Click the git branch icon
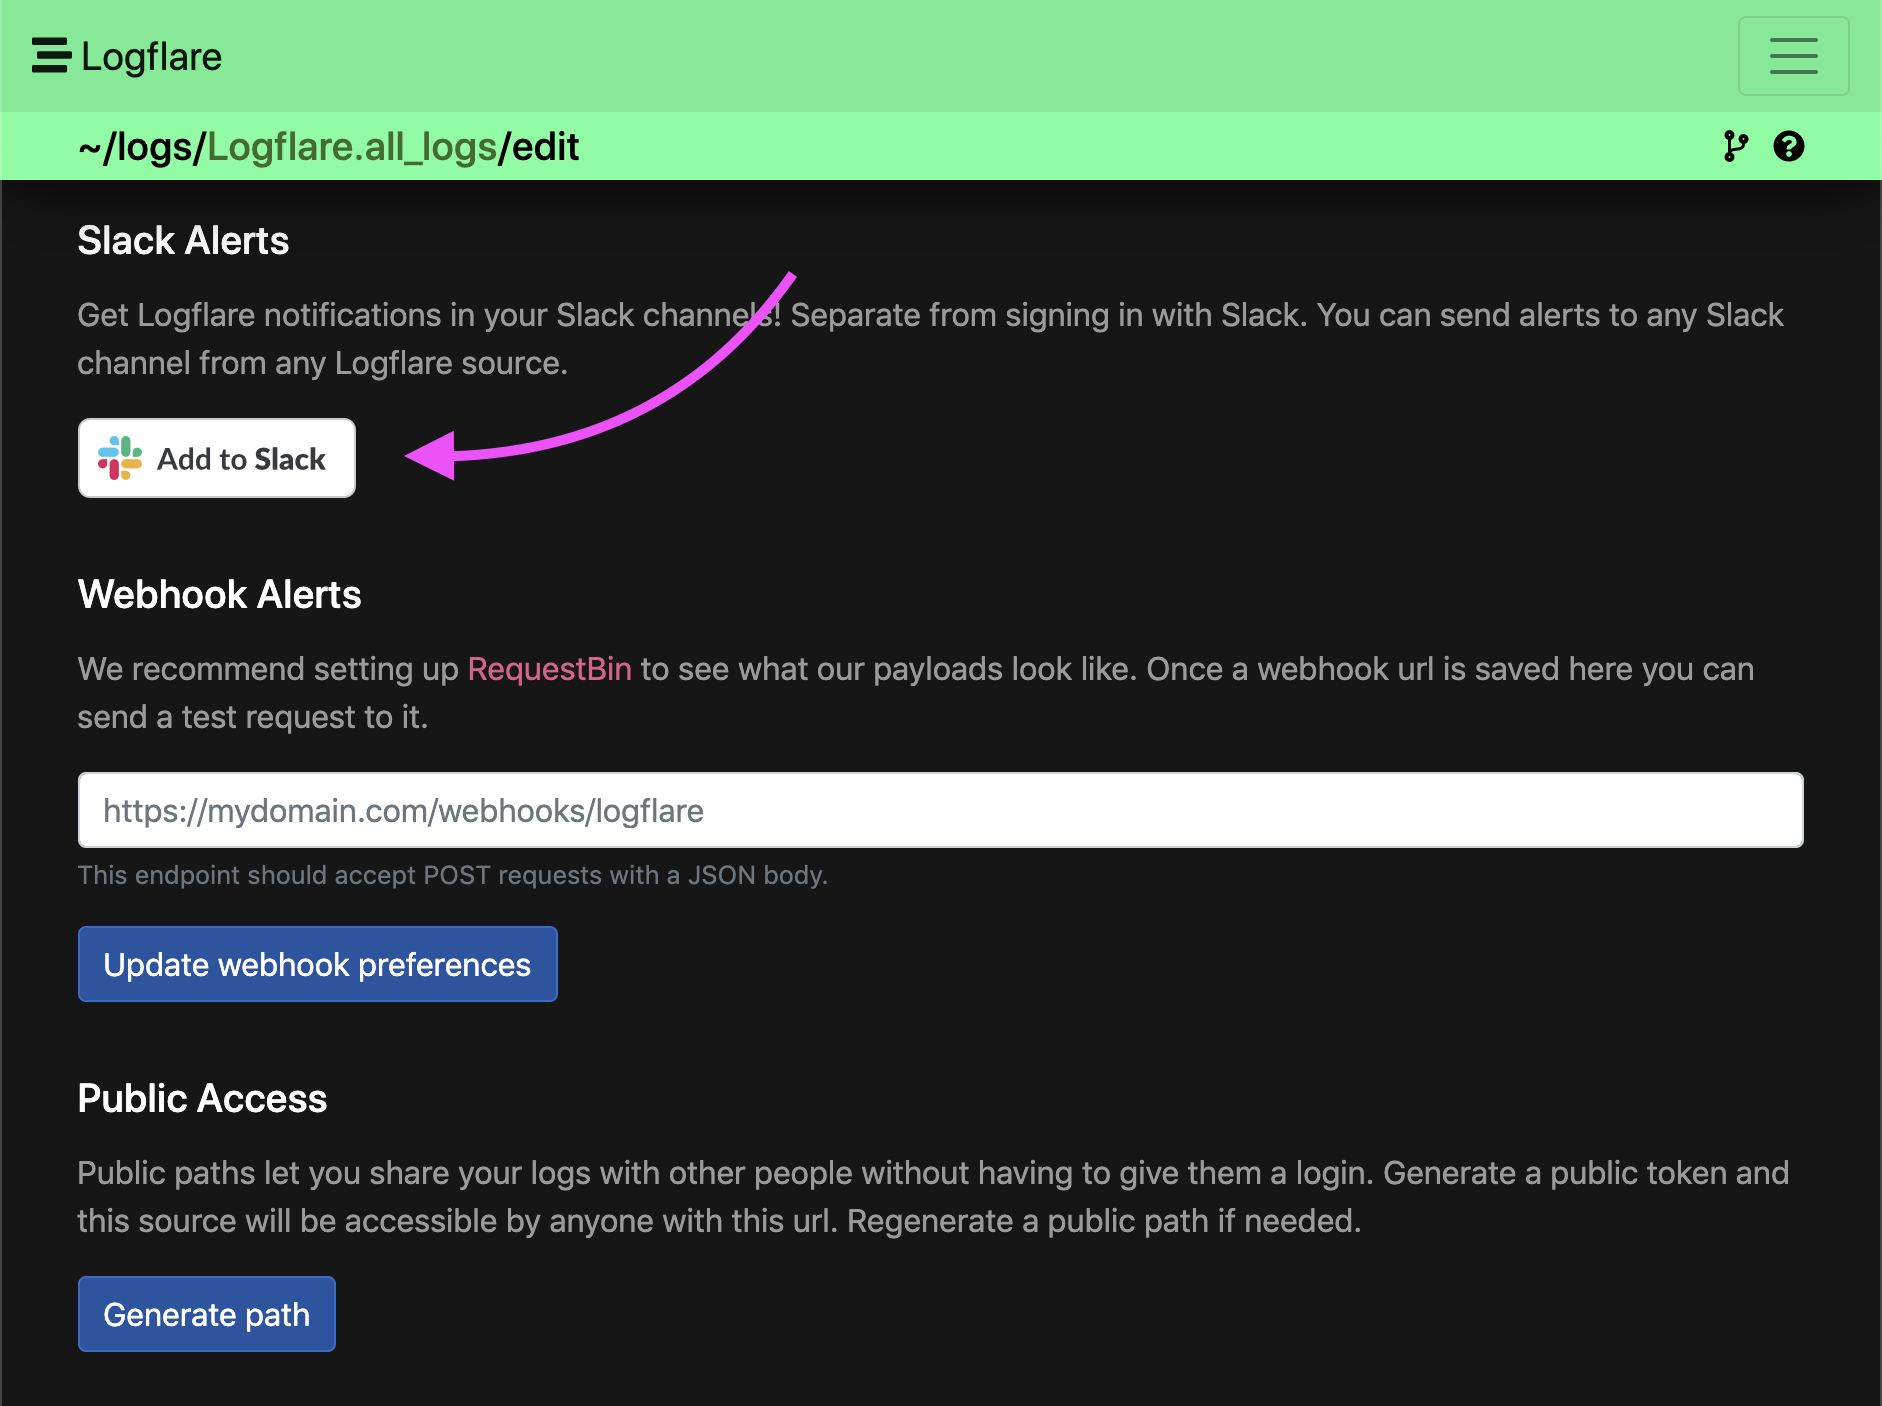1882x1406 pixels. (x=1735, y=147)
